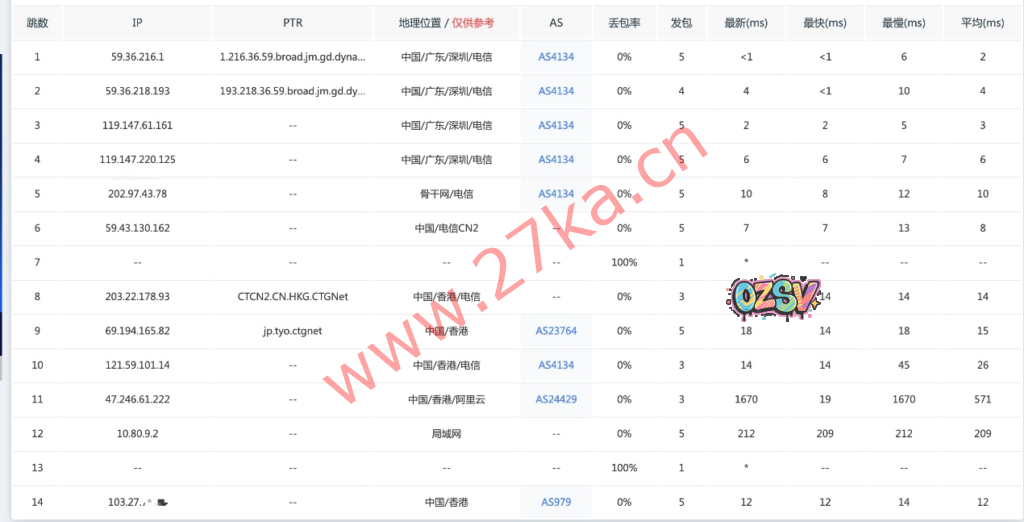
Task: Select the jp.tyo.ctgnet PTR entry
Action: 292,331
